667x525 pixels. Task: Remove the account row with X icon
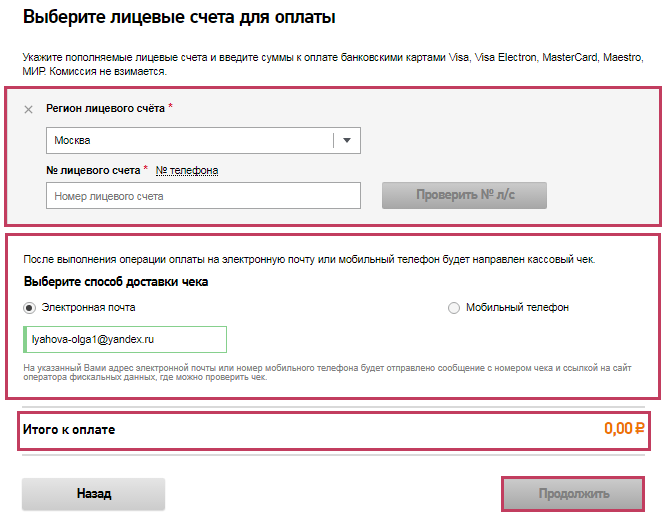coord(28,109)
